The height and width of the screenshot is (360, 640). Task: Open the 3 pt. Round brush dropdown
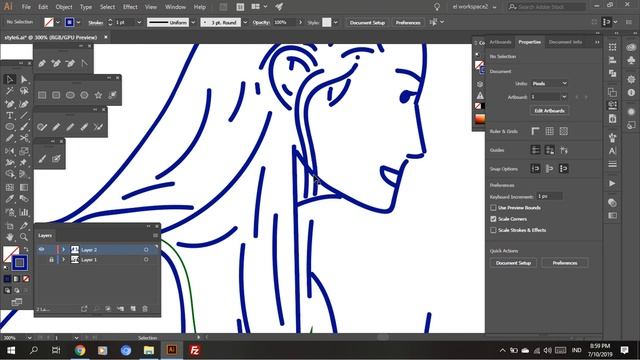[245, 22]
